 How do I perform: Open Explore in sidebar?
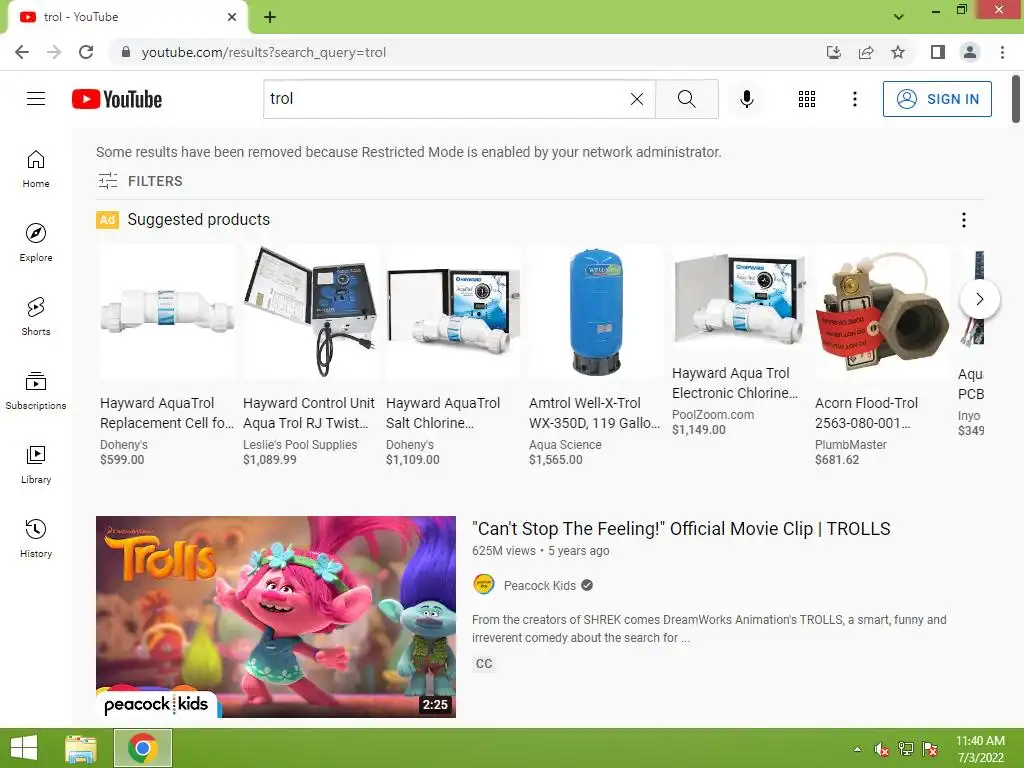(36, 242)
